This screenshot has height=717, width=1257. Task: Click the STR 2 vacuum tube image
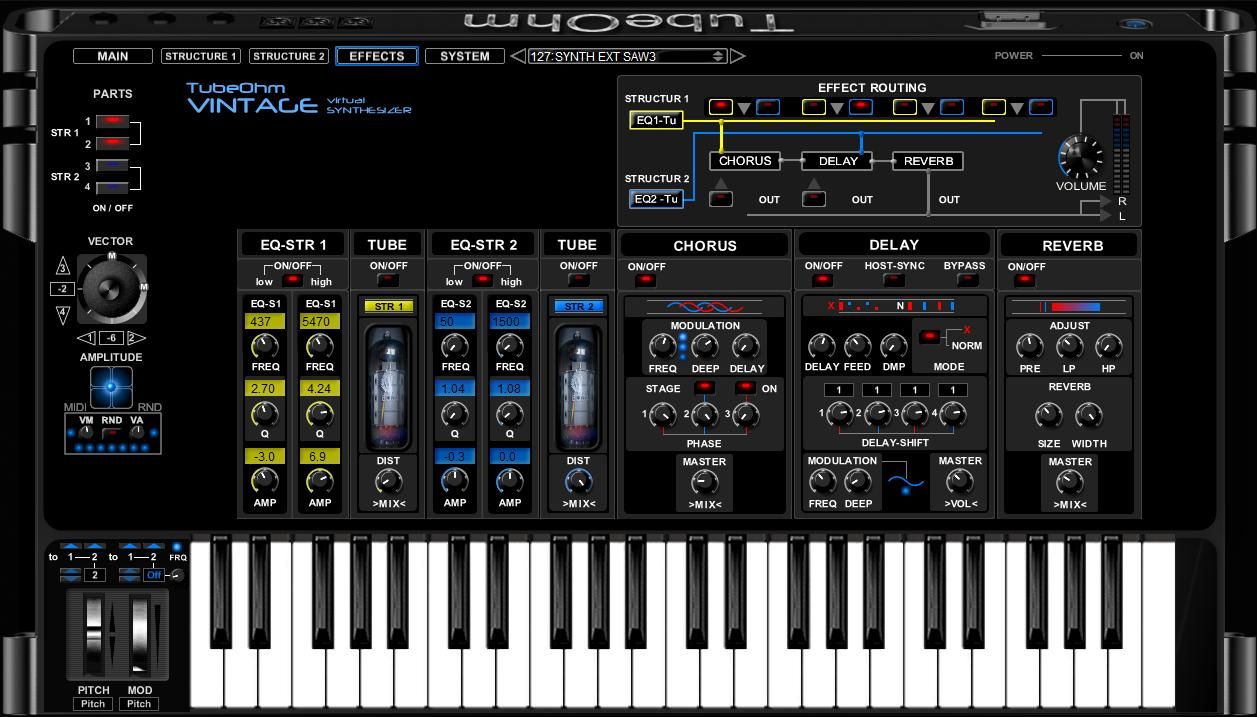[x=578, y=386]
